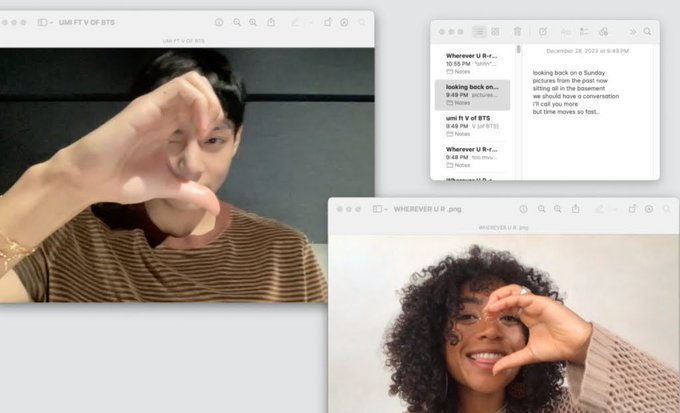
Task: Open highlight pen tool in UMI FT V OF BTS window
Action: point(295,22)
